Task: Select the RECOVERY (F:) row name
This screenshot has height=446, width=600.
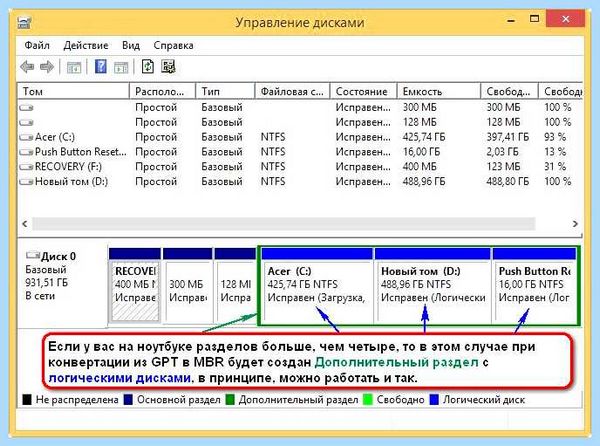Action: click(68, 167)
